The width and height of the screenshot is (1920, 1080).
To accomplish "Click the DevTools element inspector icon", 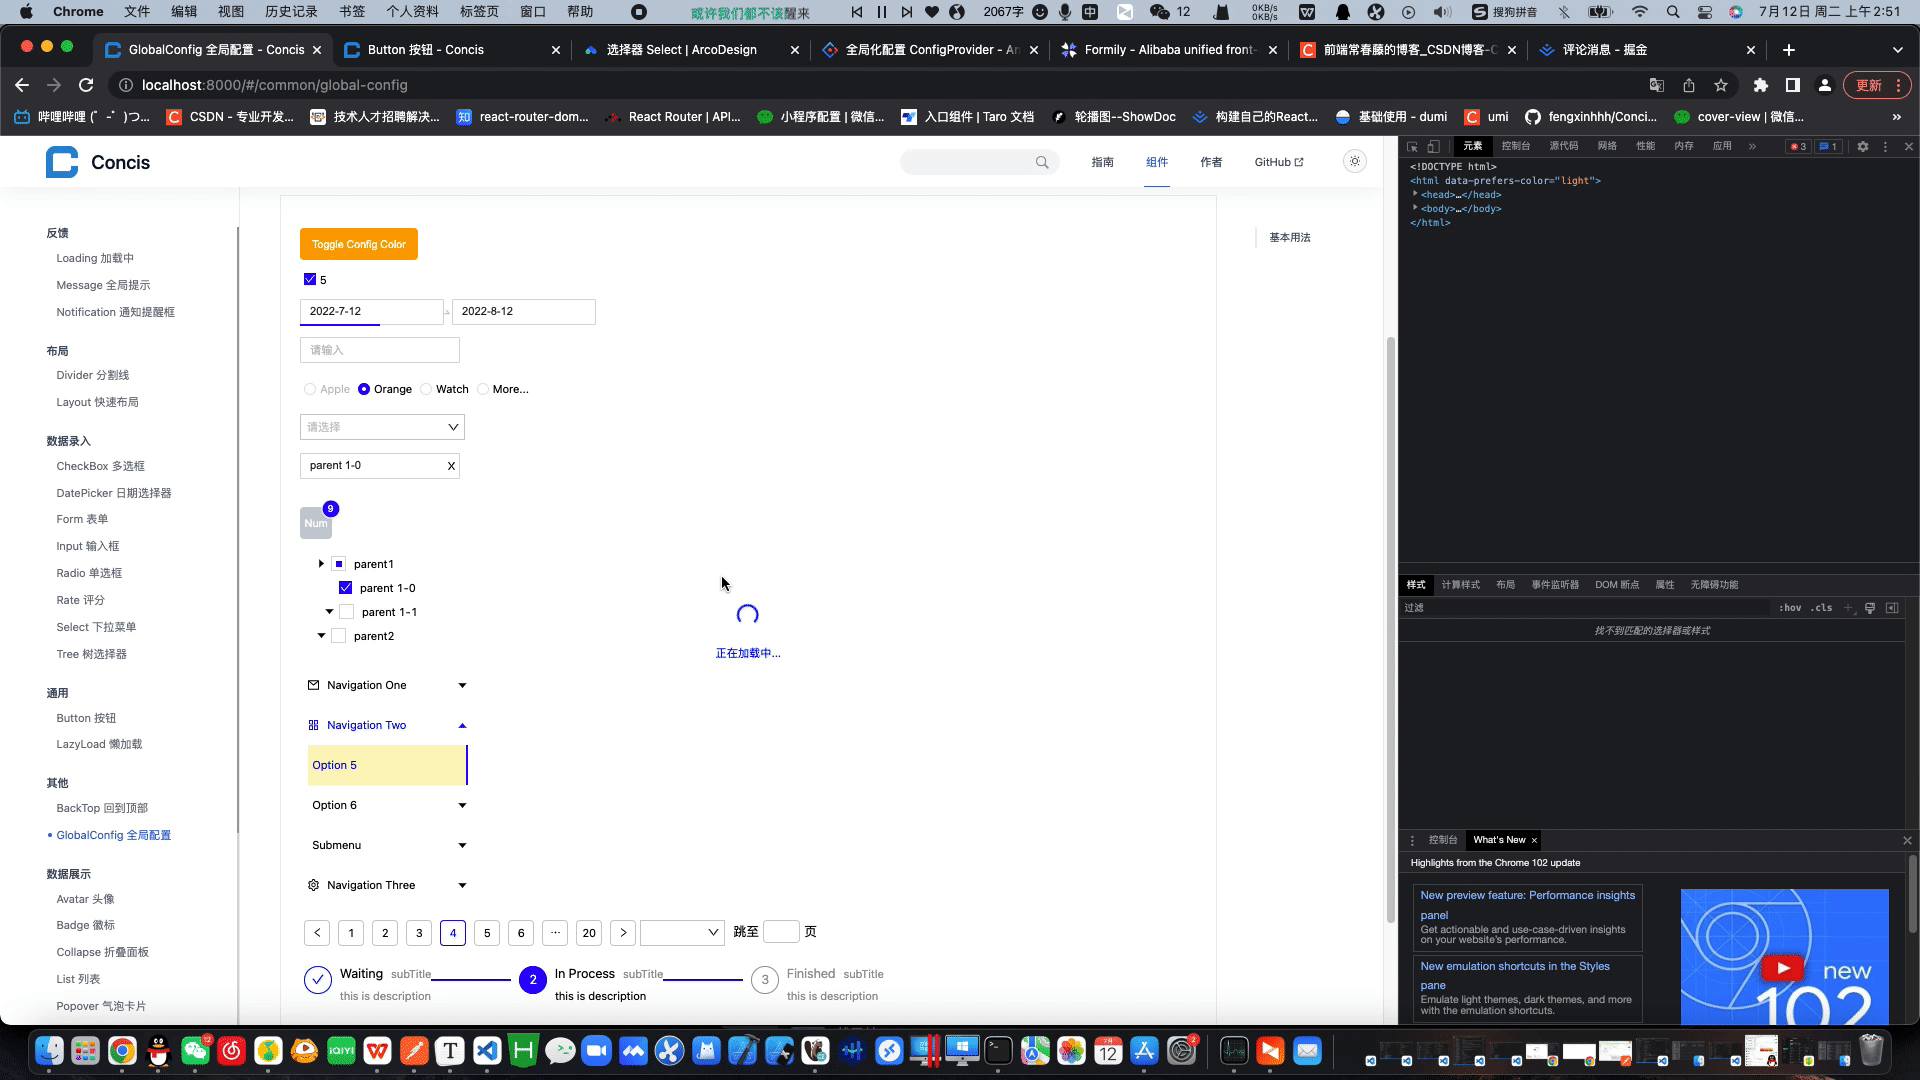I will [1412, 146].
